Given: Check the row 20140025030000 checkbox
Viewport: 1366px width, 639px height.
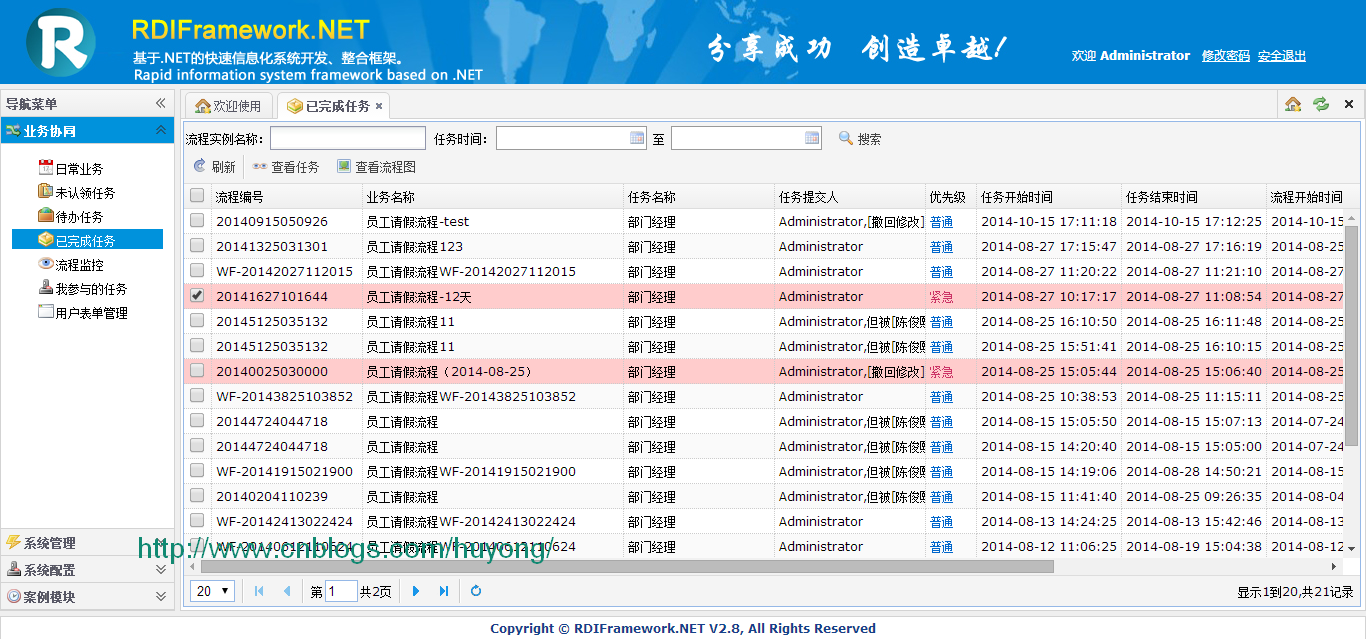Looking at the screenshot, I should click(x=197, y=370).
